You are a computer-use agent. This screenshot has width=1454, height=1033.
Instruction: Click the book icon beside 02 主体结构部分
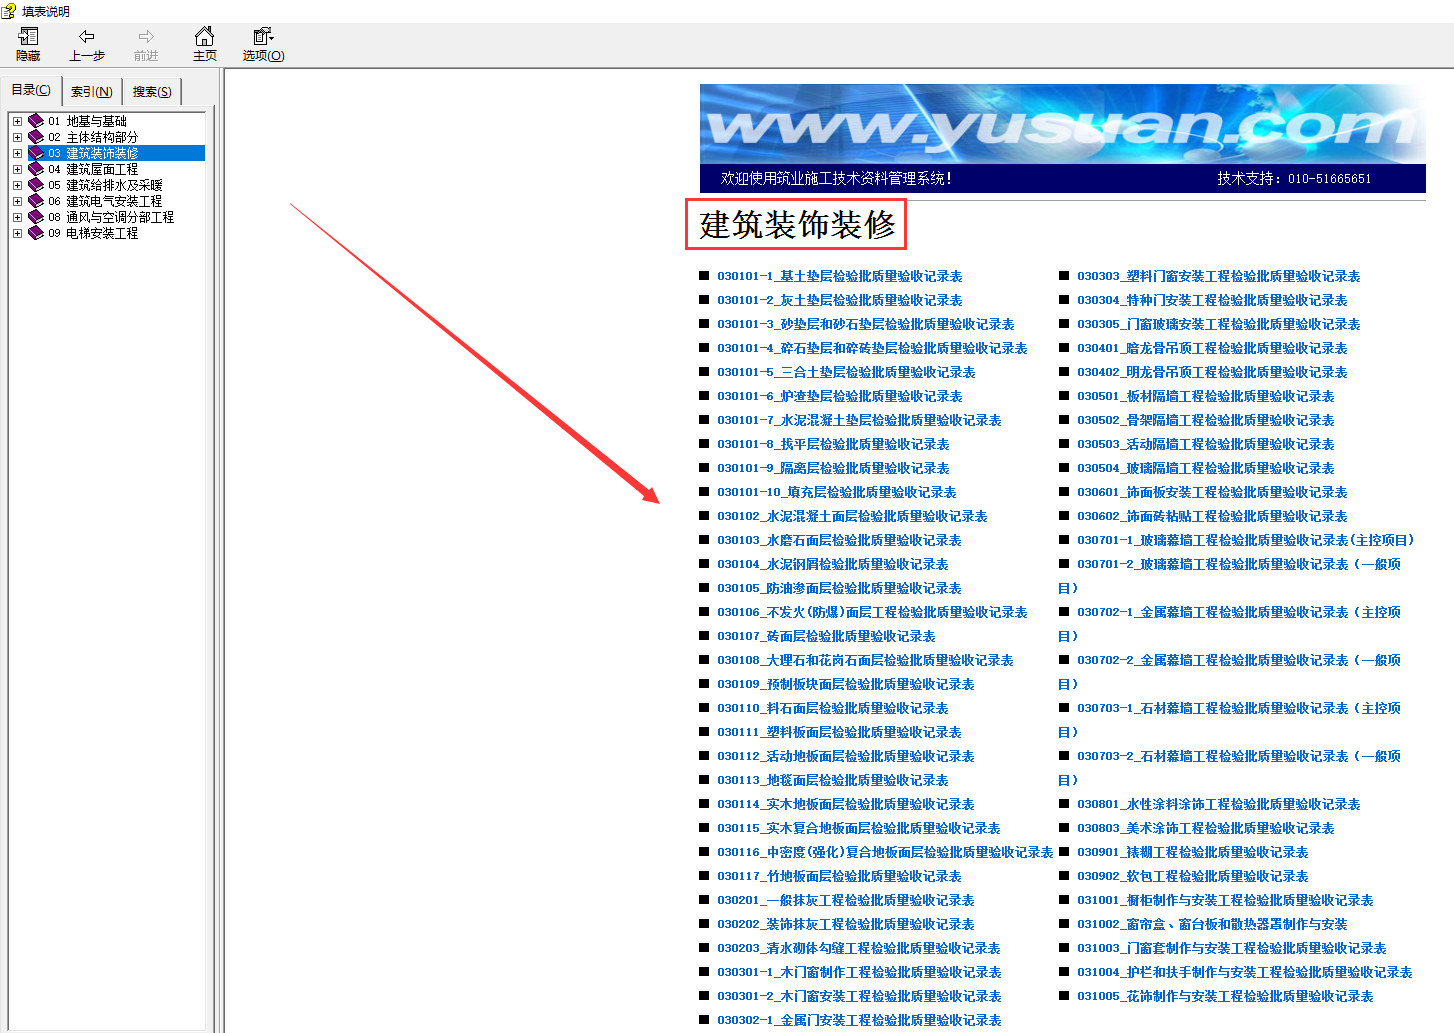coord(36,137)
